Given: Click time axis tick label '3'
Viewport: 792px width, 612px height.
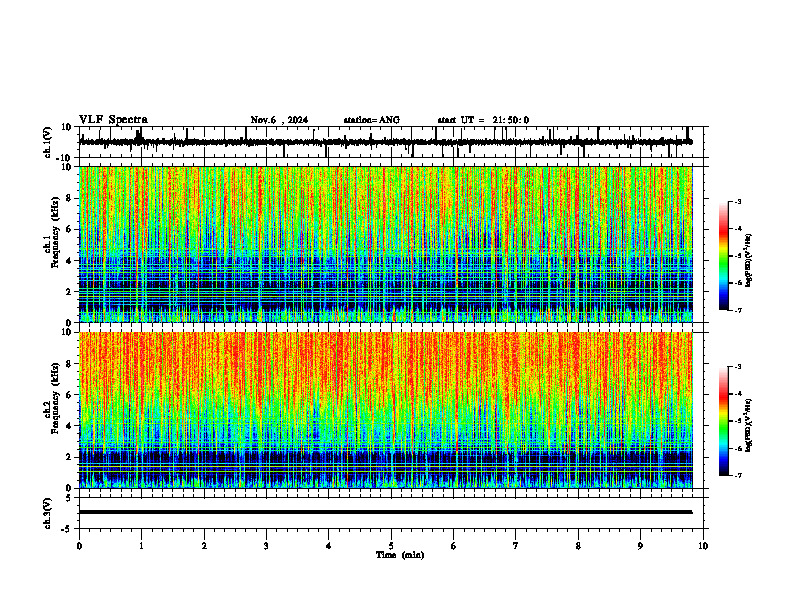Looking at the screenshot, I should (x=266, y=546).
